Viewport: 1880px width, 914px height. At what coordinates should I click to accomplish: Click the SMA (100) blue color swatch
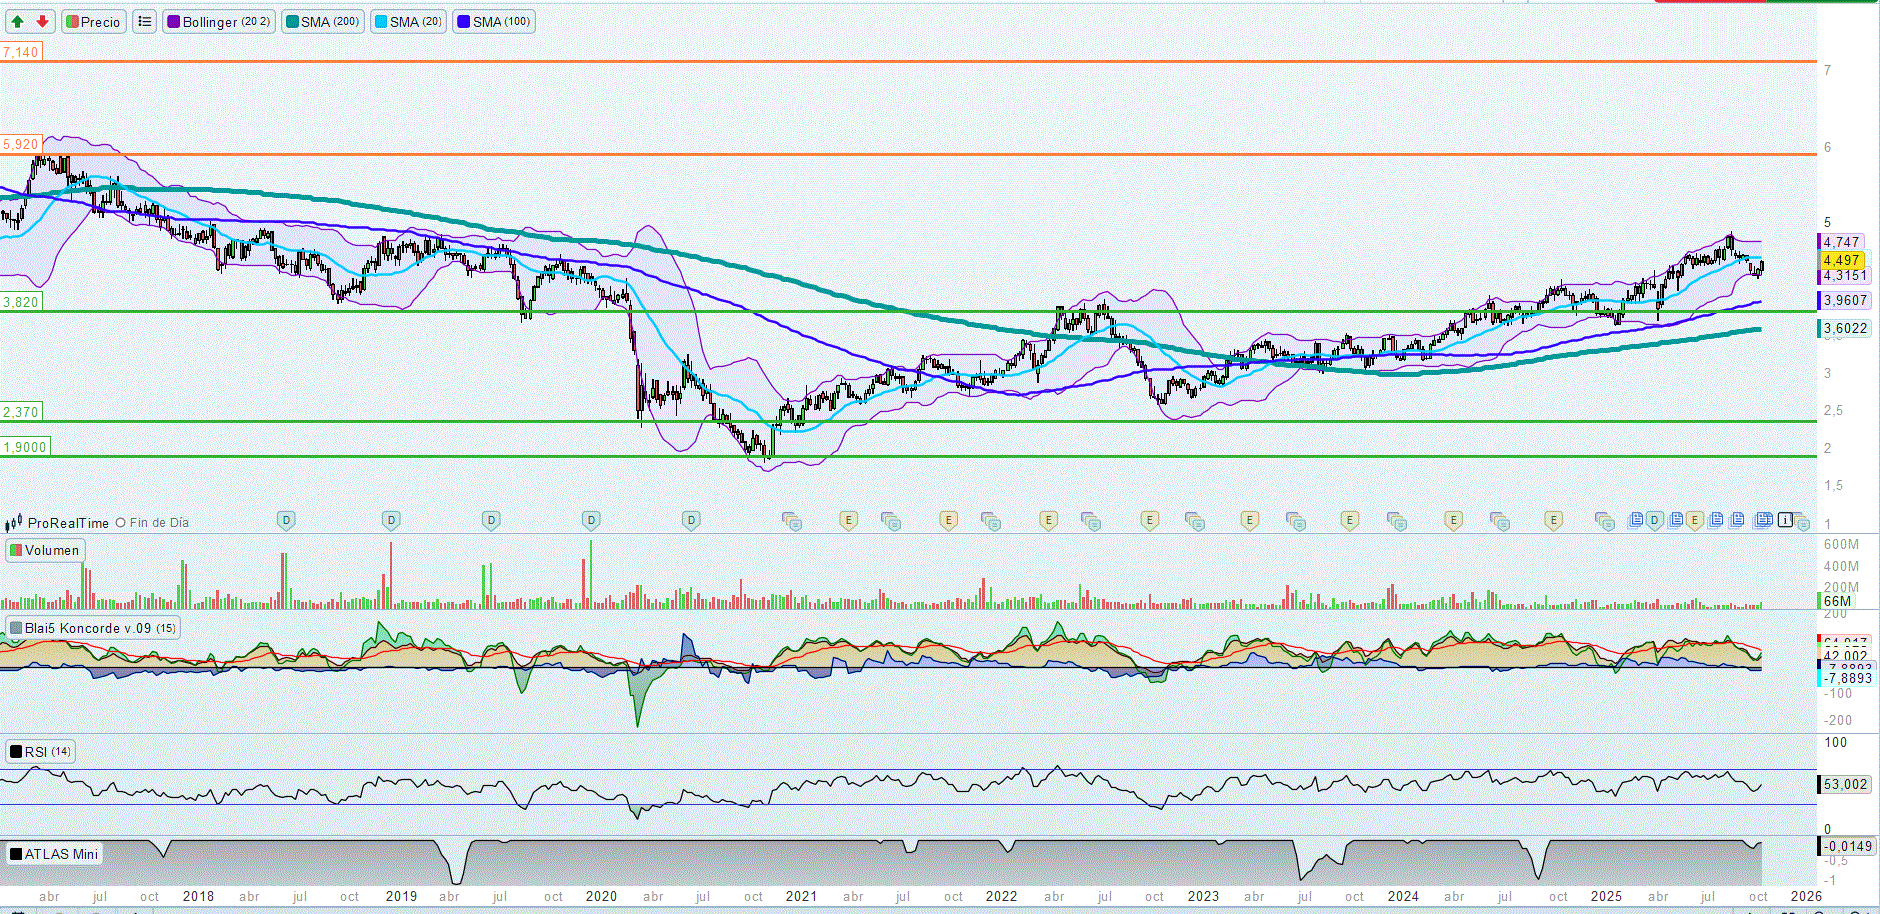(464, 21)
